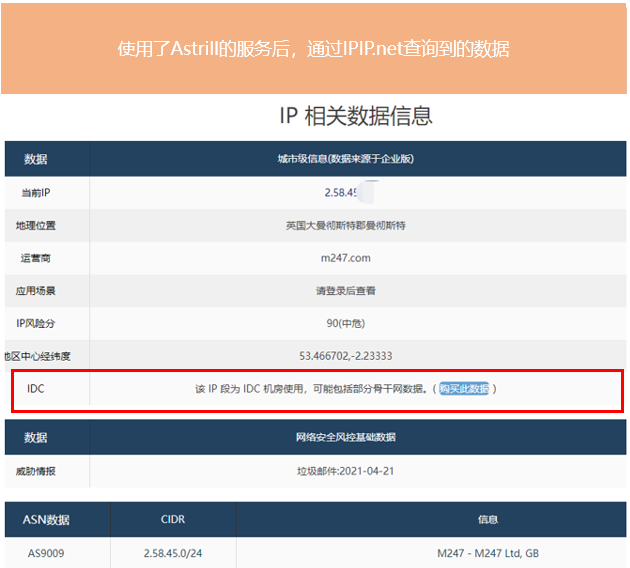
Task: Click the 地区中心经纬度 row label
Action: tap(38, 356)
